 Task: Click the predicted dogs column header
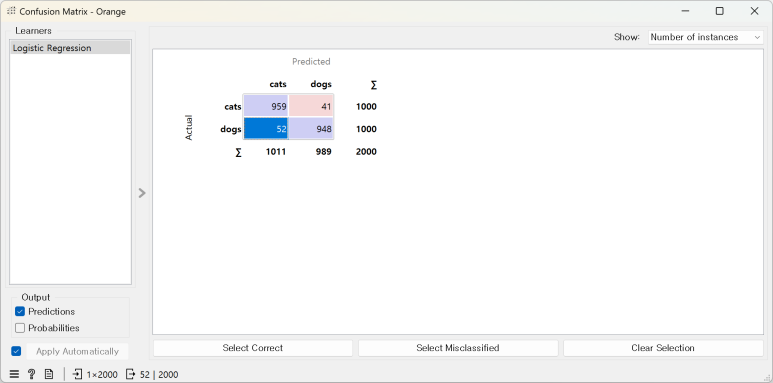pos(321,84)
